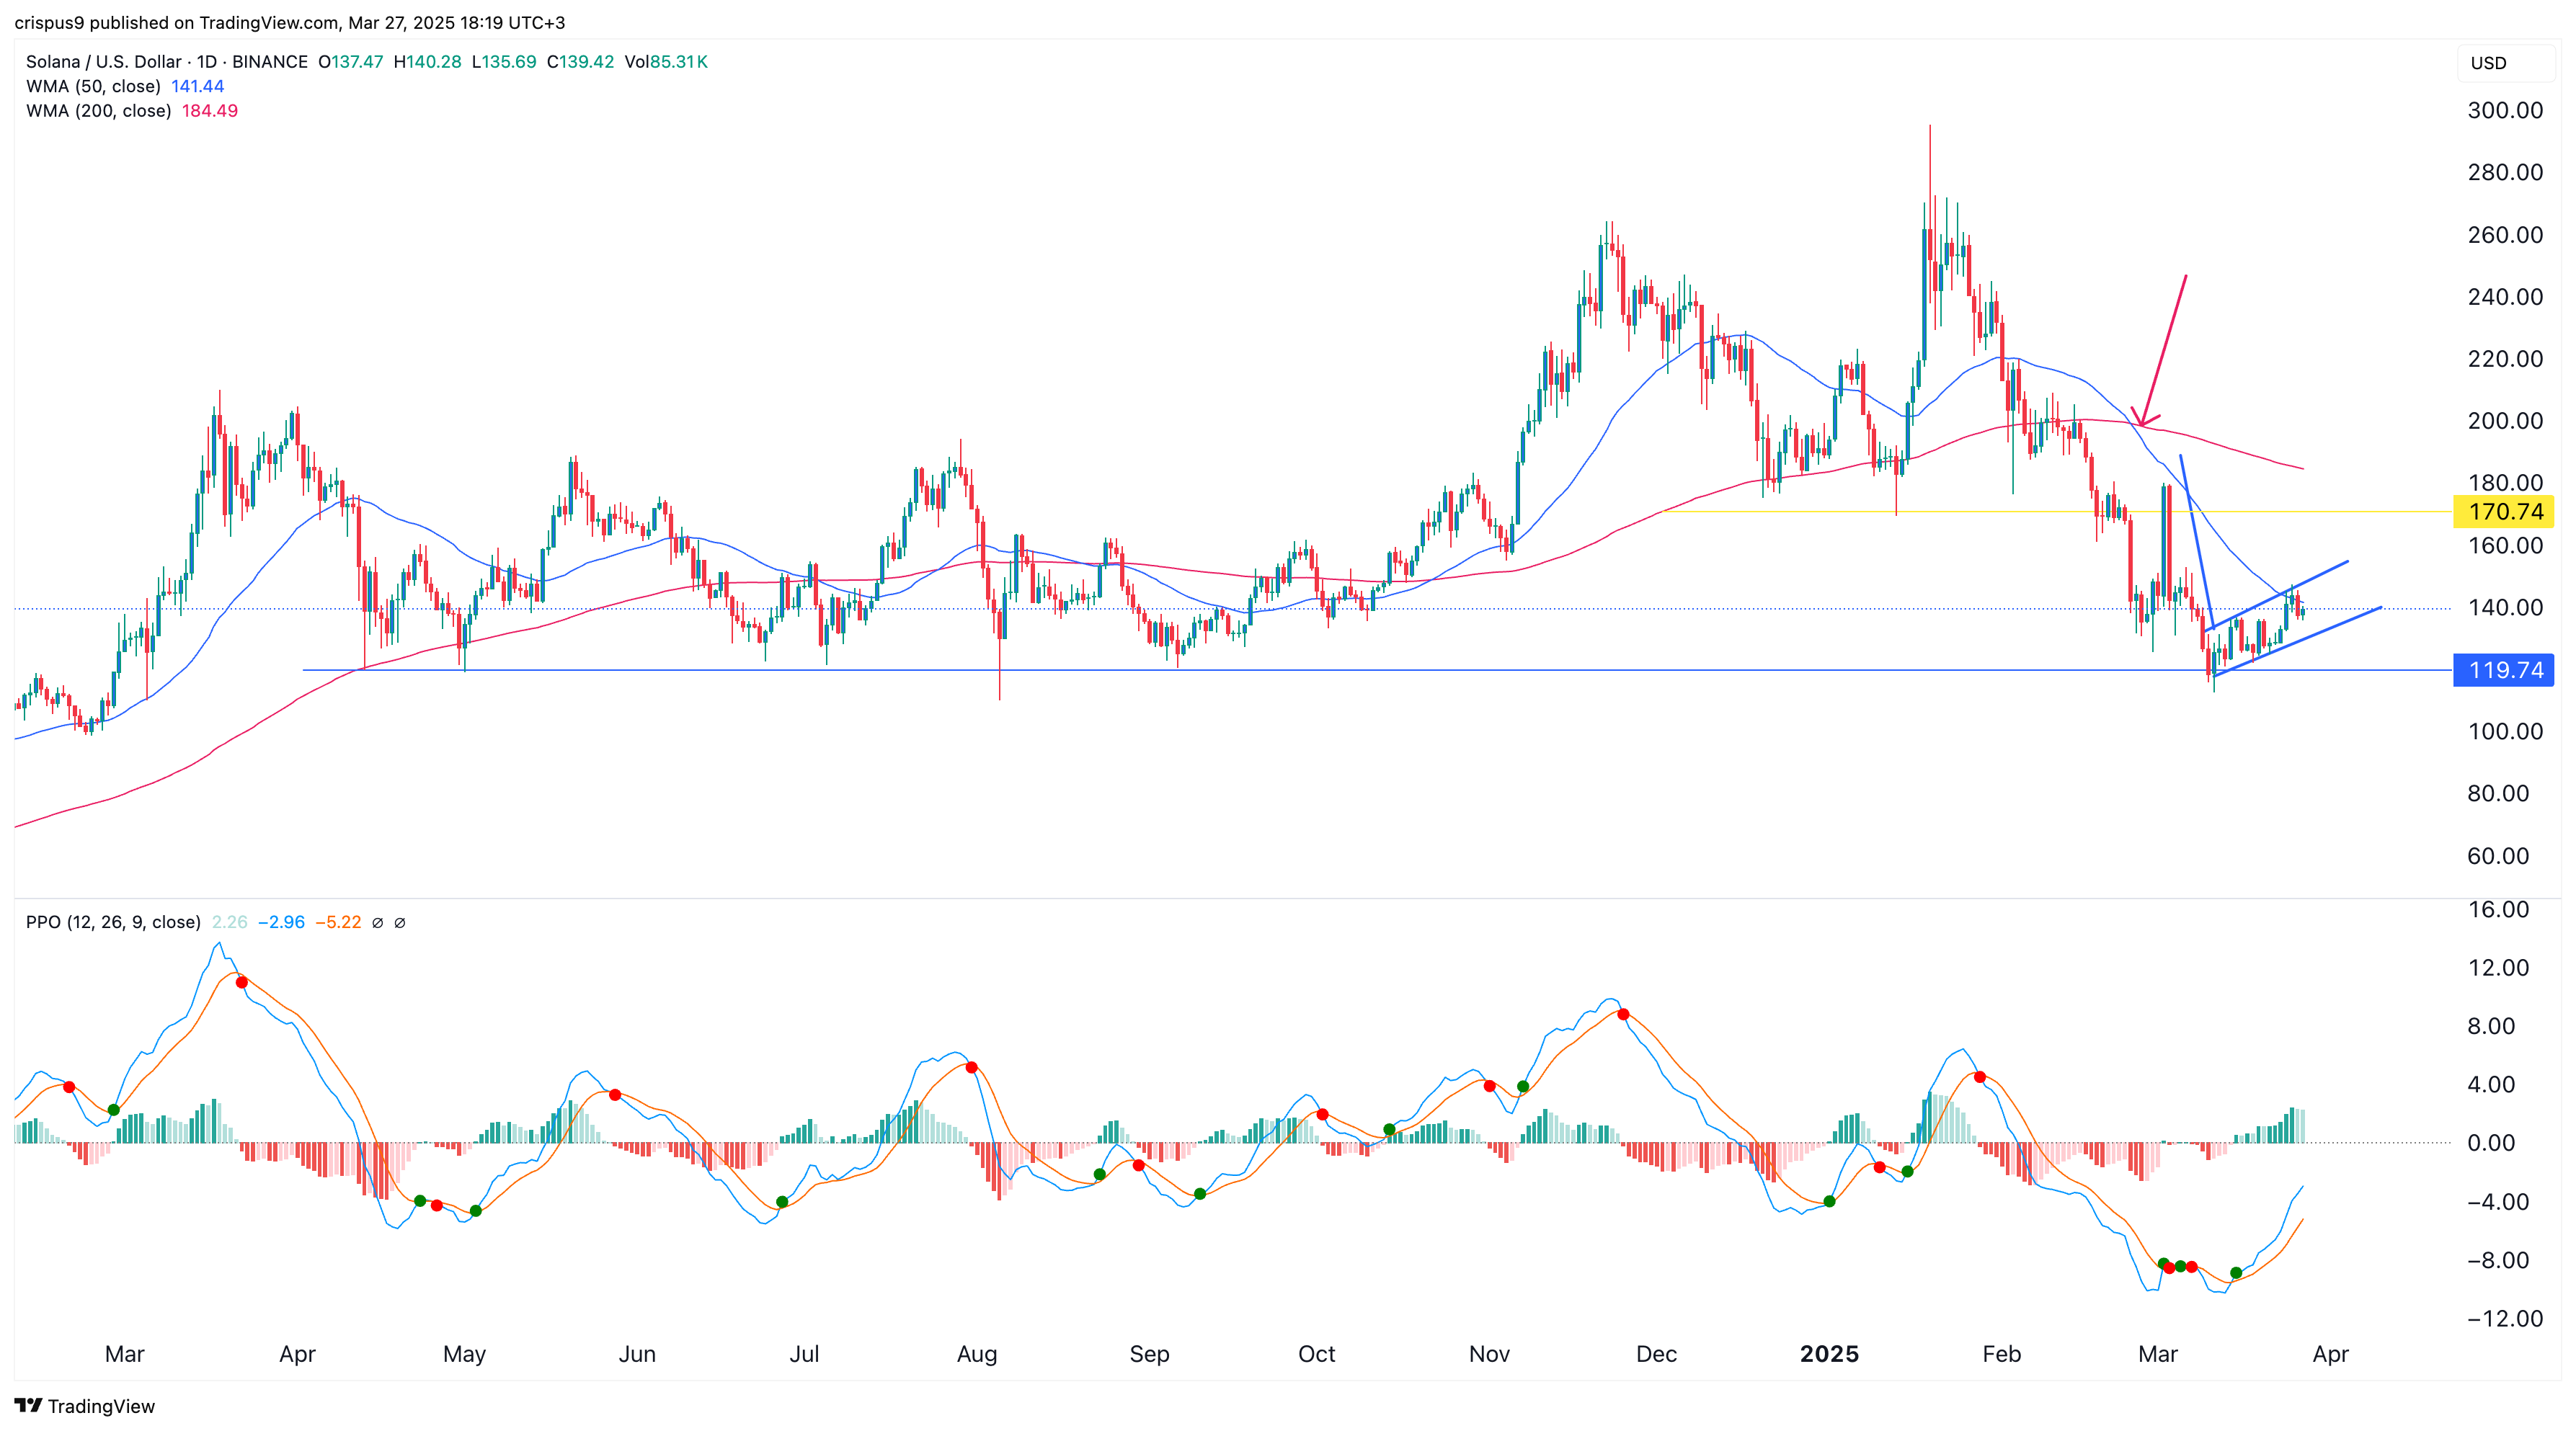This screenshot has width=2576, height=1431.
Task: Click the PPO histogram value 2.26
Action: [229, 922]
